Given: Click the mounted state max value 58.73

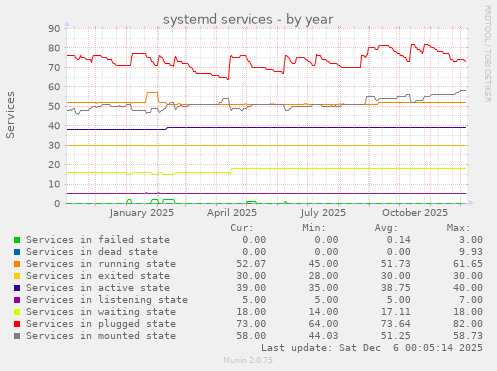Looking at the screenshot, I should 468,336.
